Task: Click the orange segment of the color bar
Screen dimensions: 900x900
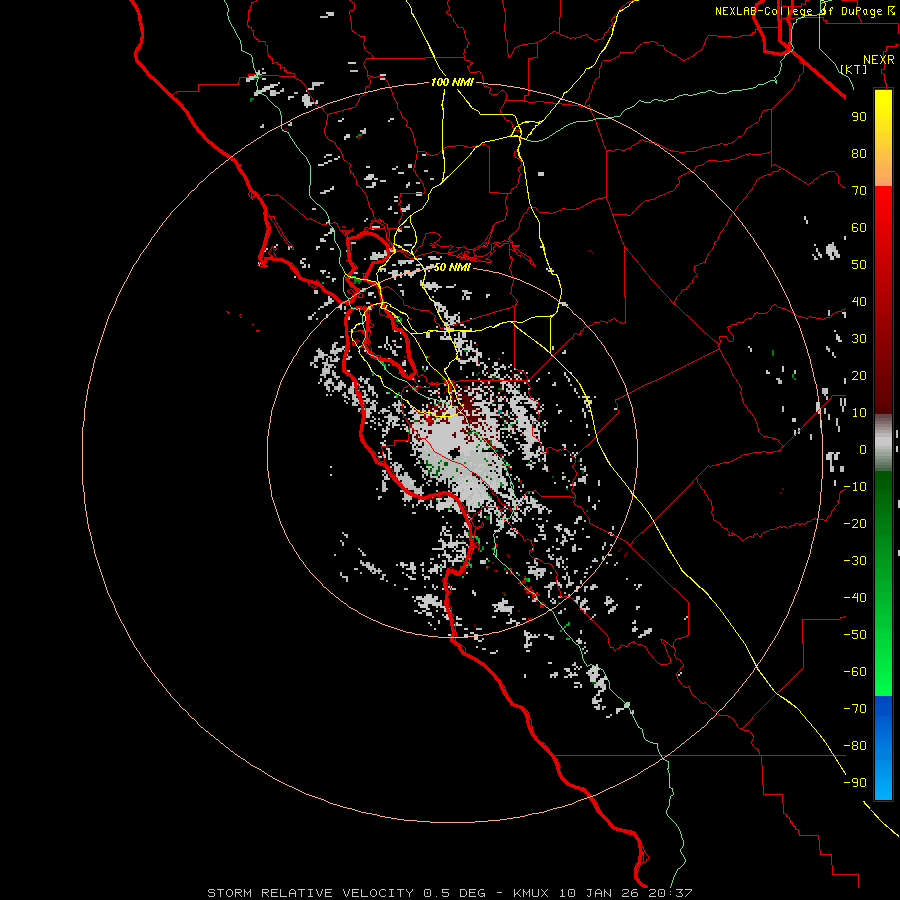Action: 883,170
